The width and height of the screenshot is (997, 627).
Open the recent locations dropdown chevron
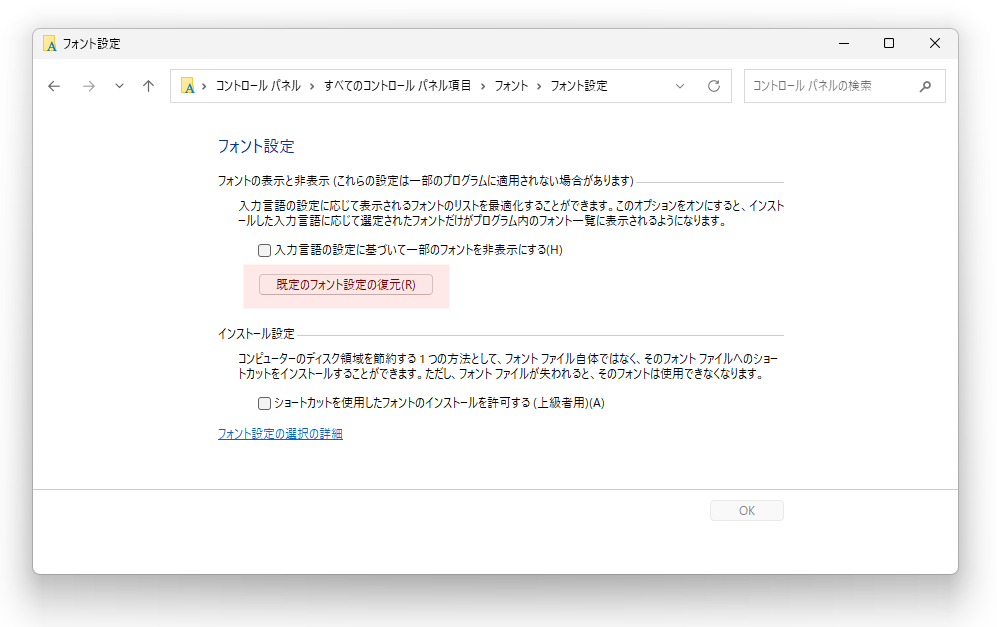coord(119,86)
